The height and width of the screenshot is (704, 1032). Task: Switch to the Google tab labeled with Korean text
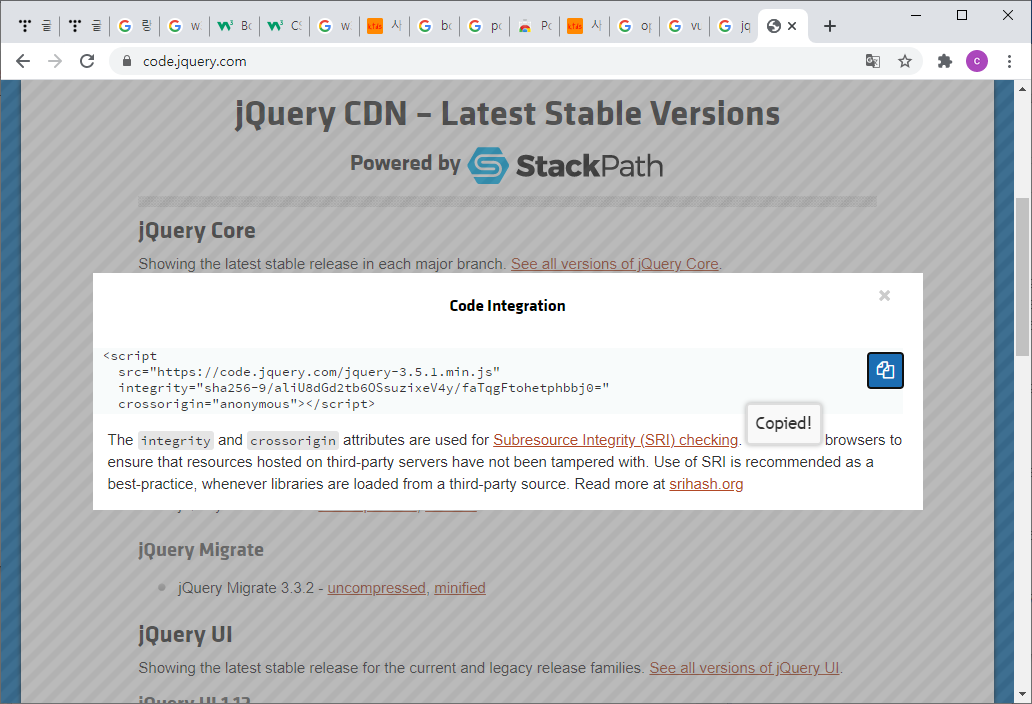pyautogui.click(x=134, y=26)
